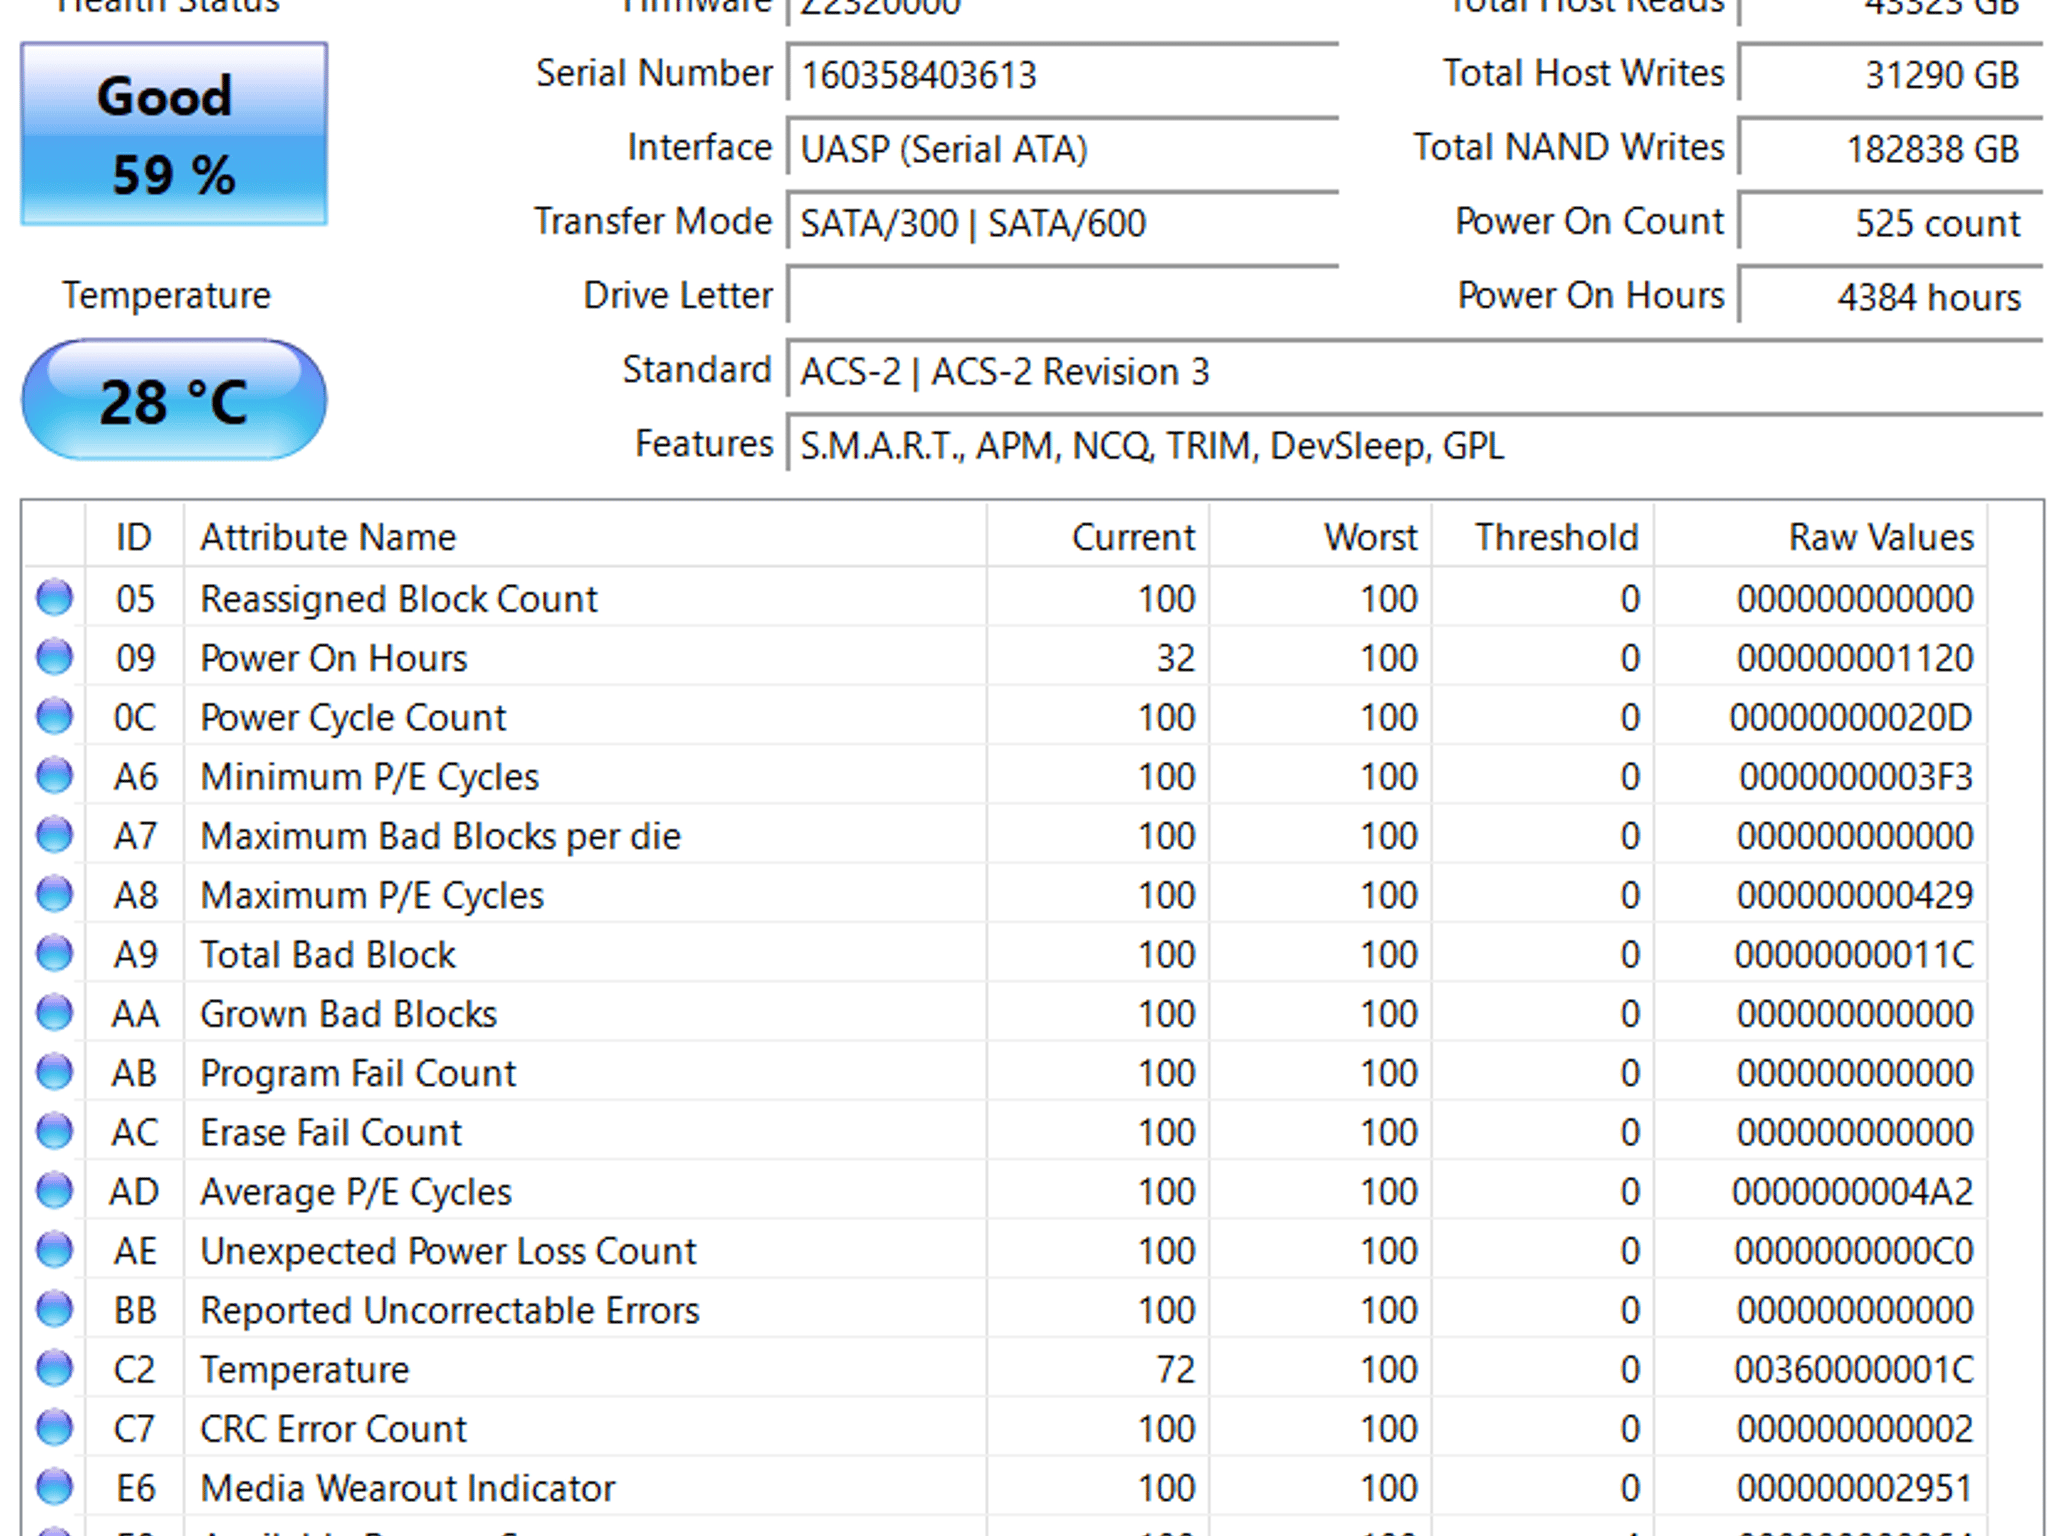Click the Worst column header
The image size is (2048, 1536).
1320,537
